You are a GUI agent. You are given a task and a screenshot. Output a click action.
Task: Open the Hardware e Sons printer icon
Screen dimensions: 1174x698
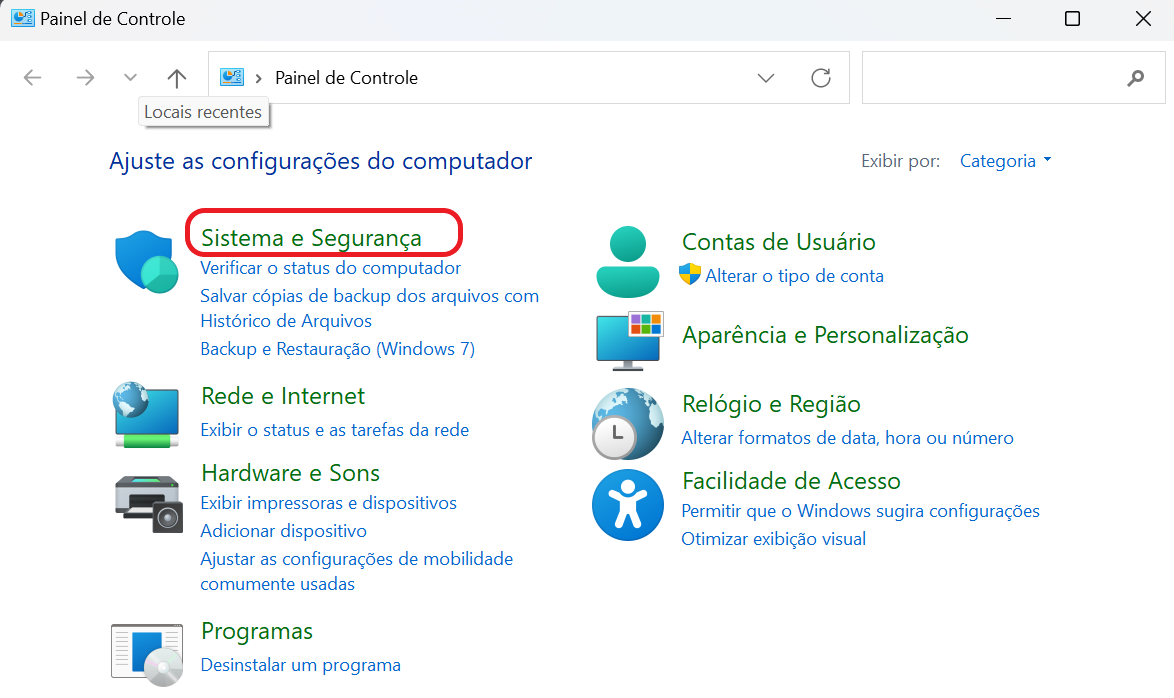pos(148,503)
